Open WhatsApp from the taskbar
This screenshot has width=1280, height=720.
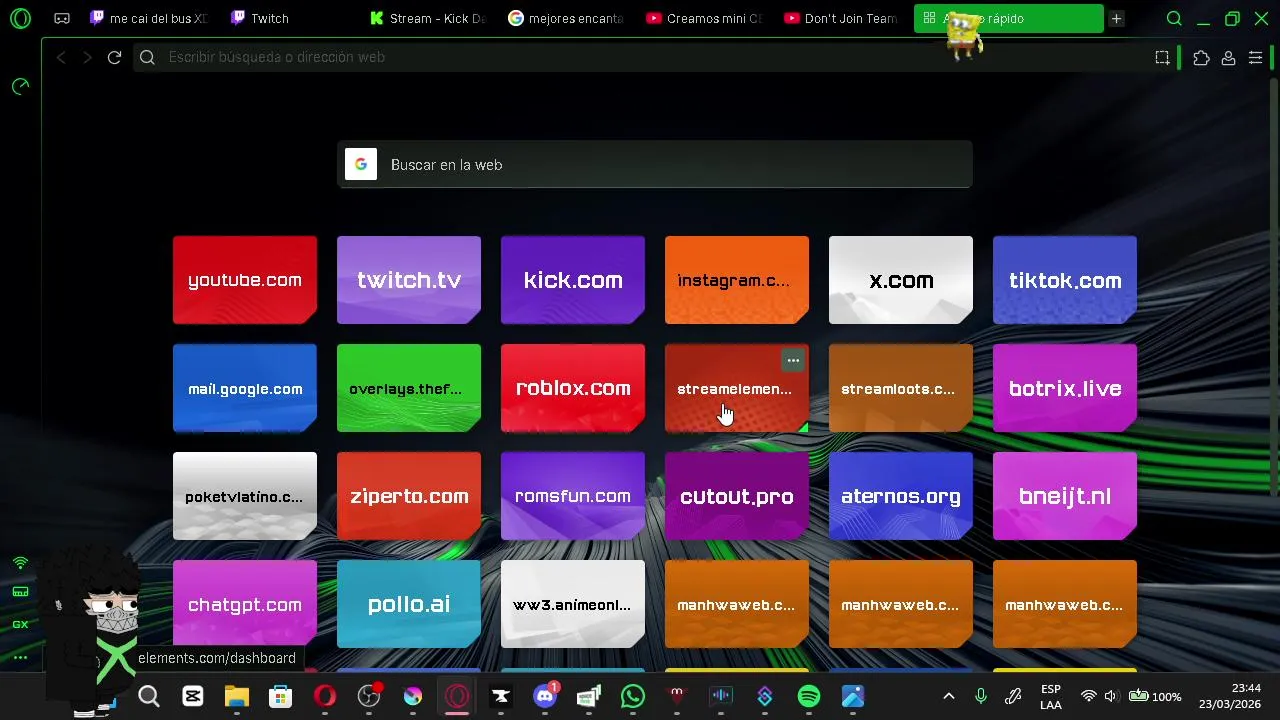point(633,696)
